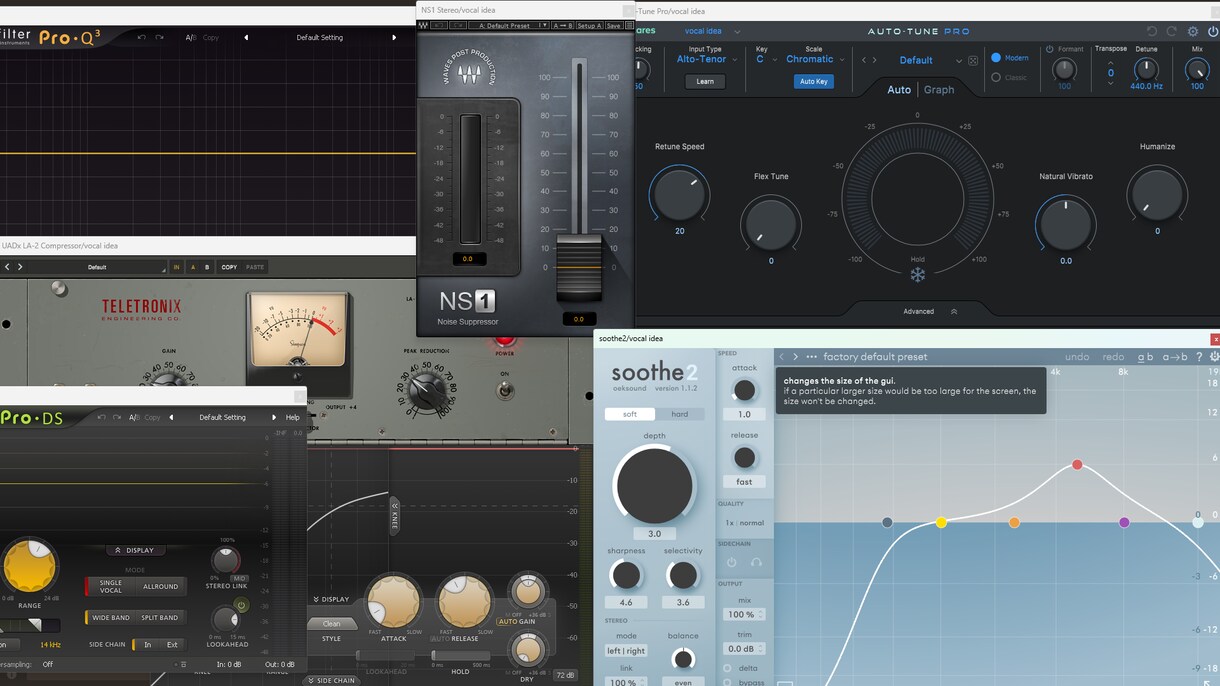Select Classic mode in Auto-Tune Pro

[x=1008, y=77]
